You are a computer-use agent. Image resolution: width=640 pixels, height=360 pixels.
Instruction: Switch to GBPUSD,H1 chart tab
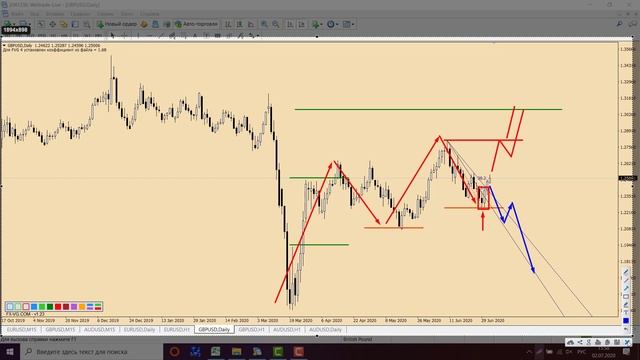[x=251, y=329]
